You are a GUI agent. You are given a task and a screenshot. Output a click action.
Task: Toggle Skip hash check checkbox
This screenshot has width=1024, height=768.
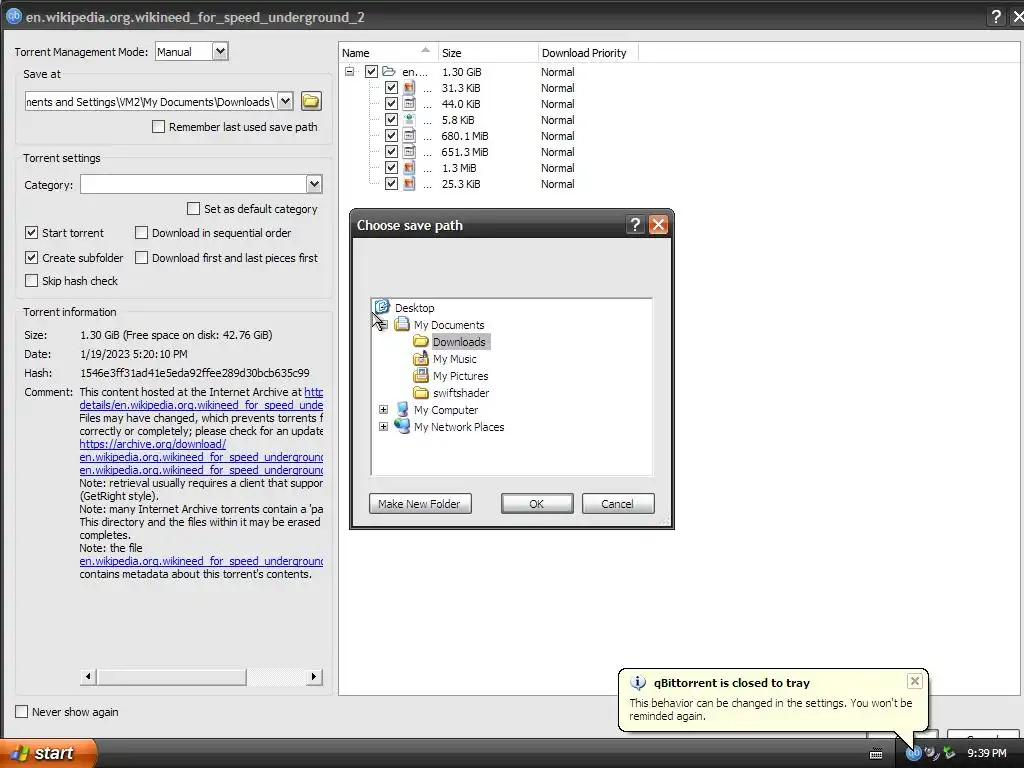[31, 280]
